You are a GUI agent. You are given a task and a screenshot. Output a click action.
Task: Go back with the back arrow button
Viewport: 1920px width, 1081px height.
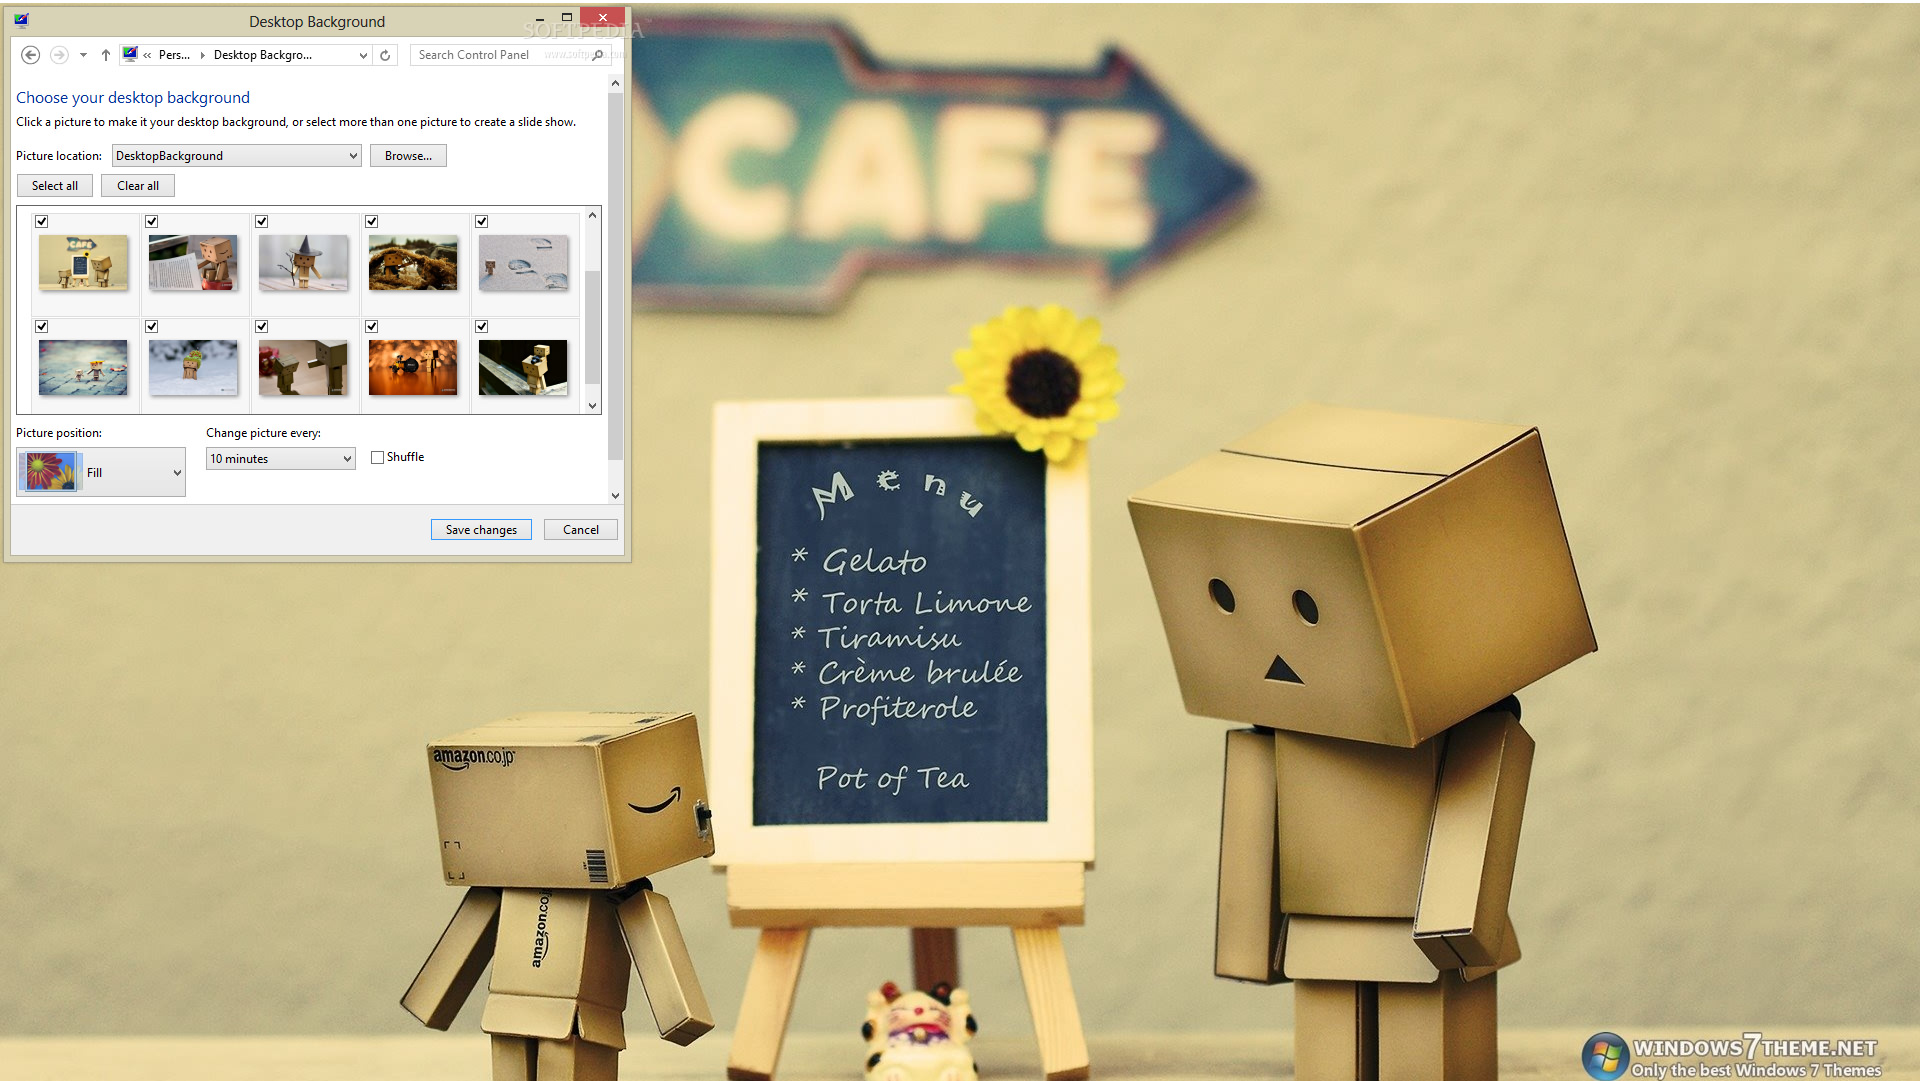tap(30, 55)
